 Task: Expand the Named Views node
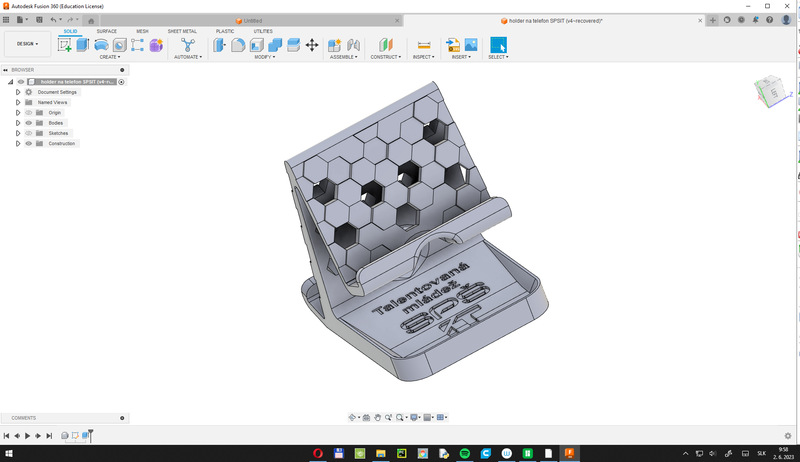click(18, 102)
